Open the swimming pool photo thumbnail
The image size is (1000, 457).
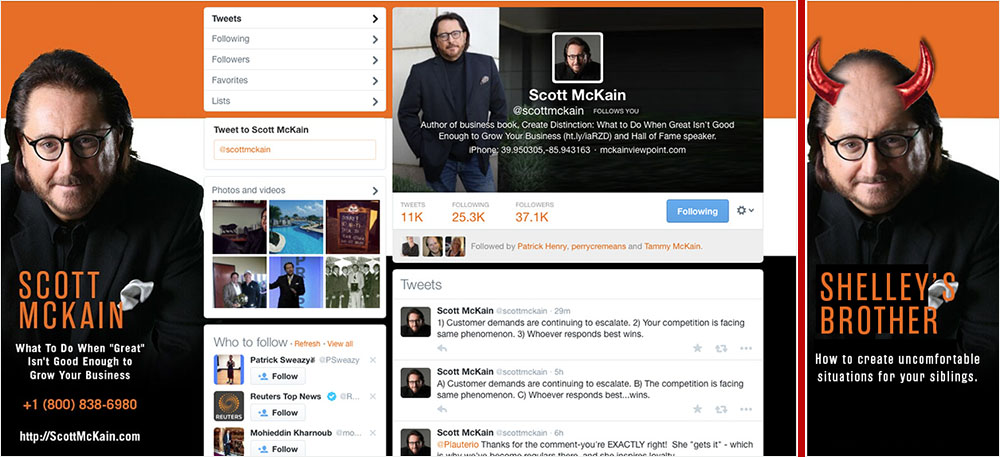pos(296,227)
